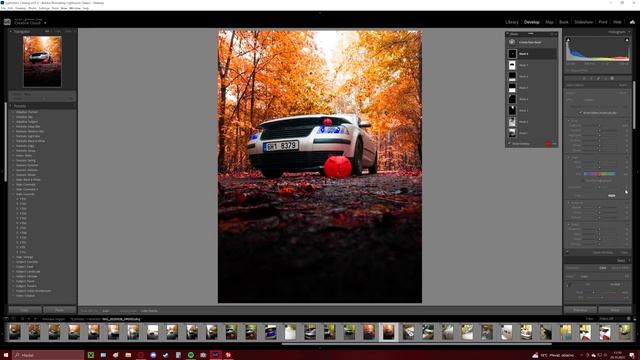640x360 pixels.
Task: Click the Copy button below presets
Action: (25, 310)
